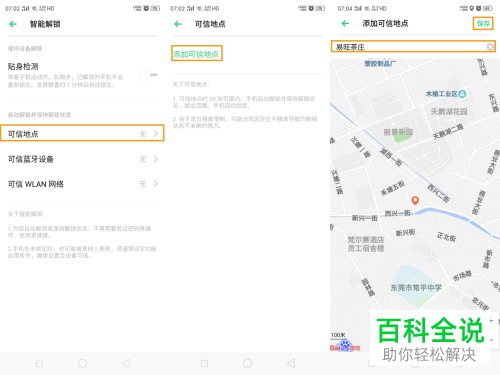Image resolution: width=500 pixels, height=375 pixels.
Task: Toggle the 贴身检测 switch
Action: pos(148,75)
